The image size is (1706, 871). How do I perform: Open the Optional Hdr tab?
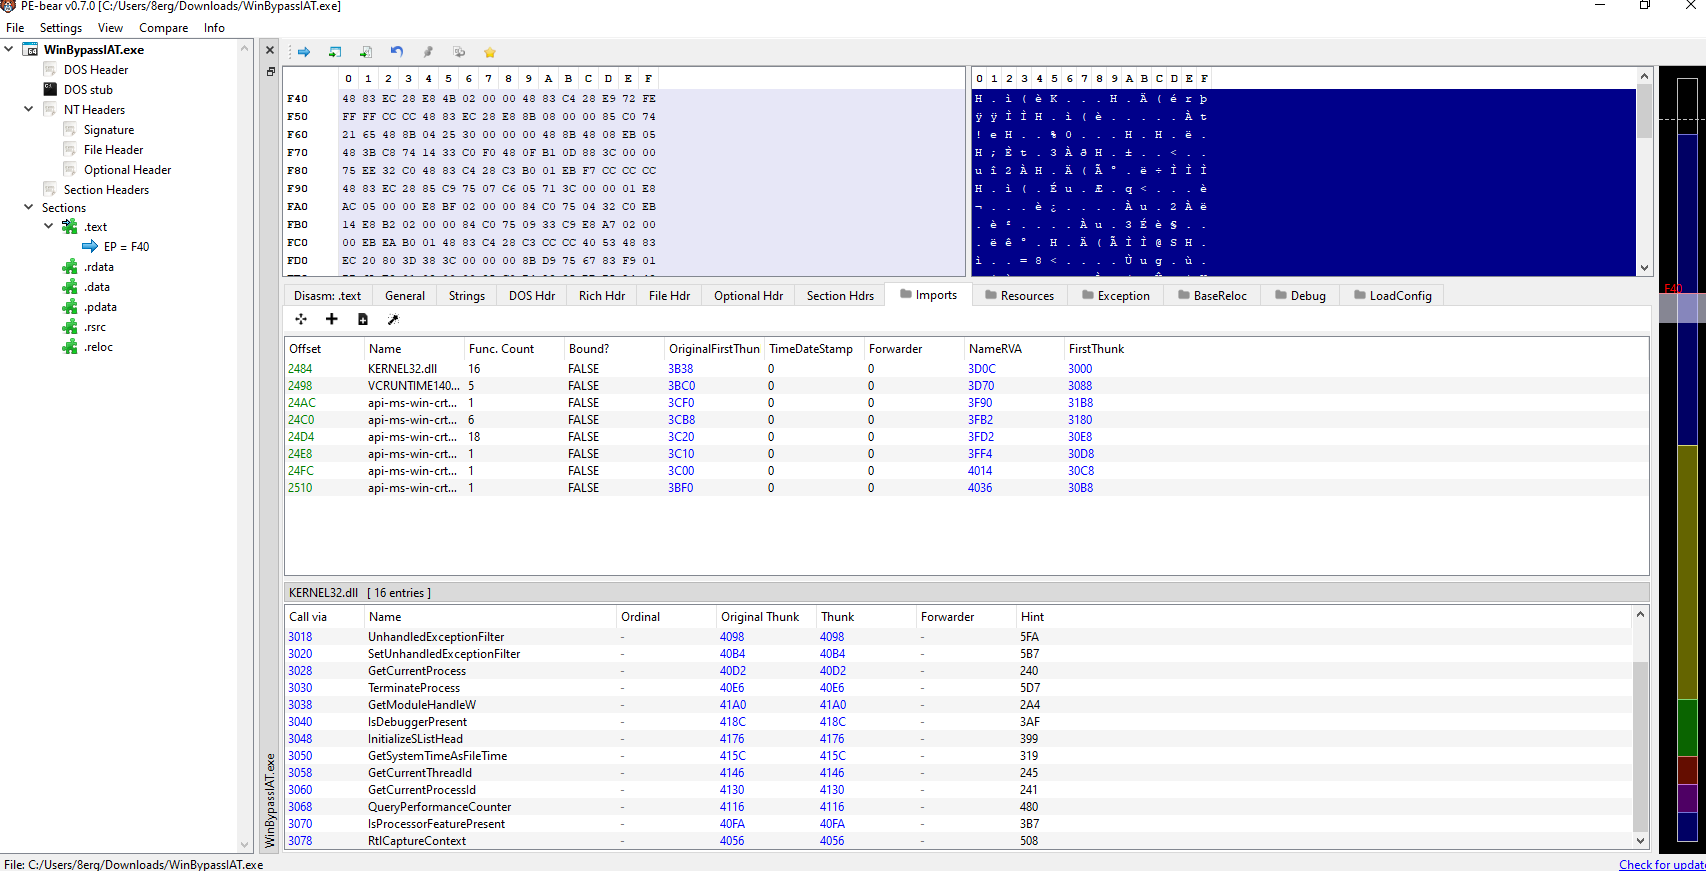point(748,296)
